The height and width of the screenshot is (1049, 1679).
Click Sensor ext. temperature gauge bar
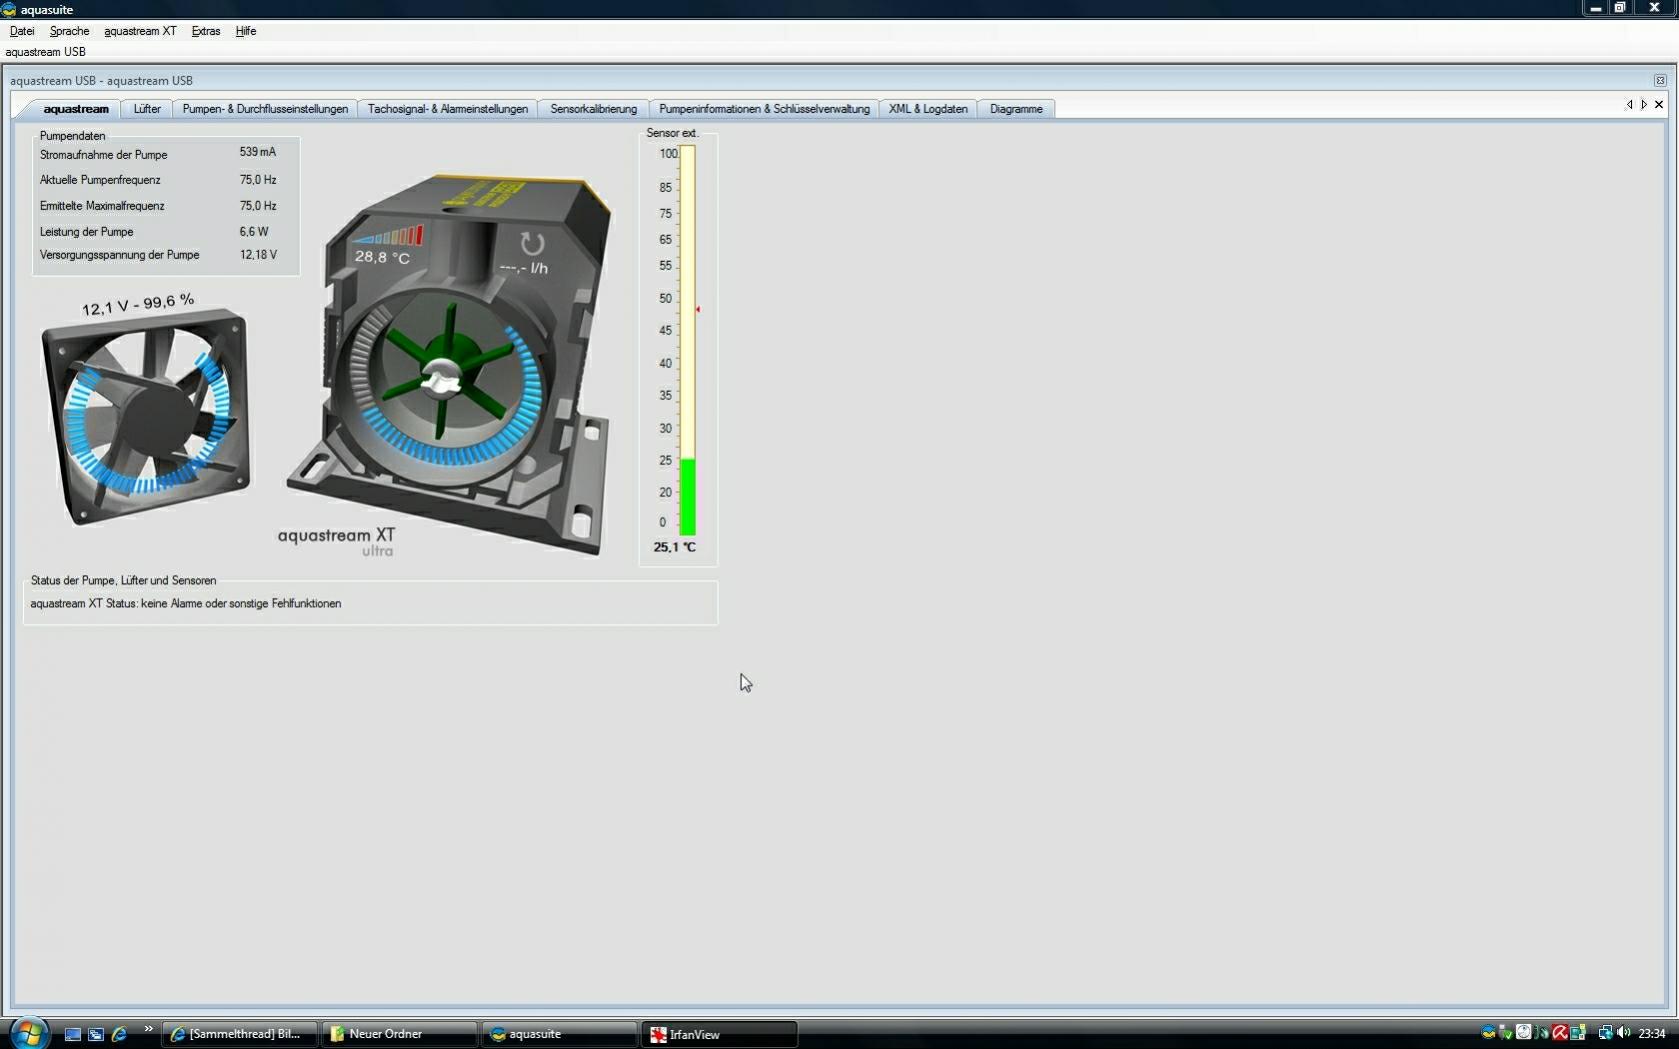click(x=688, y=340)
